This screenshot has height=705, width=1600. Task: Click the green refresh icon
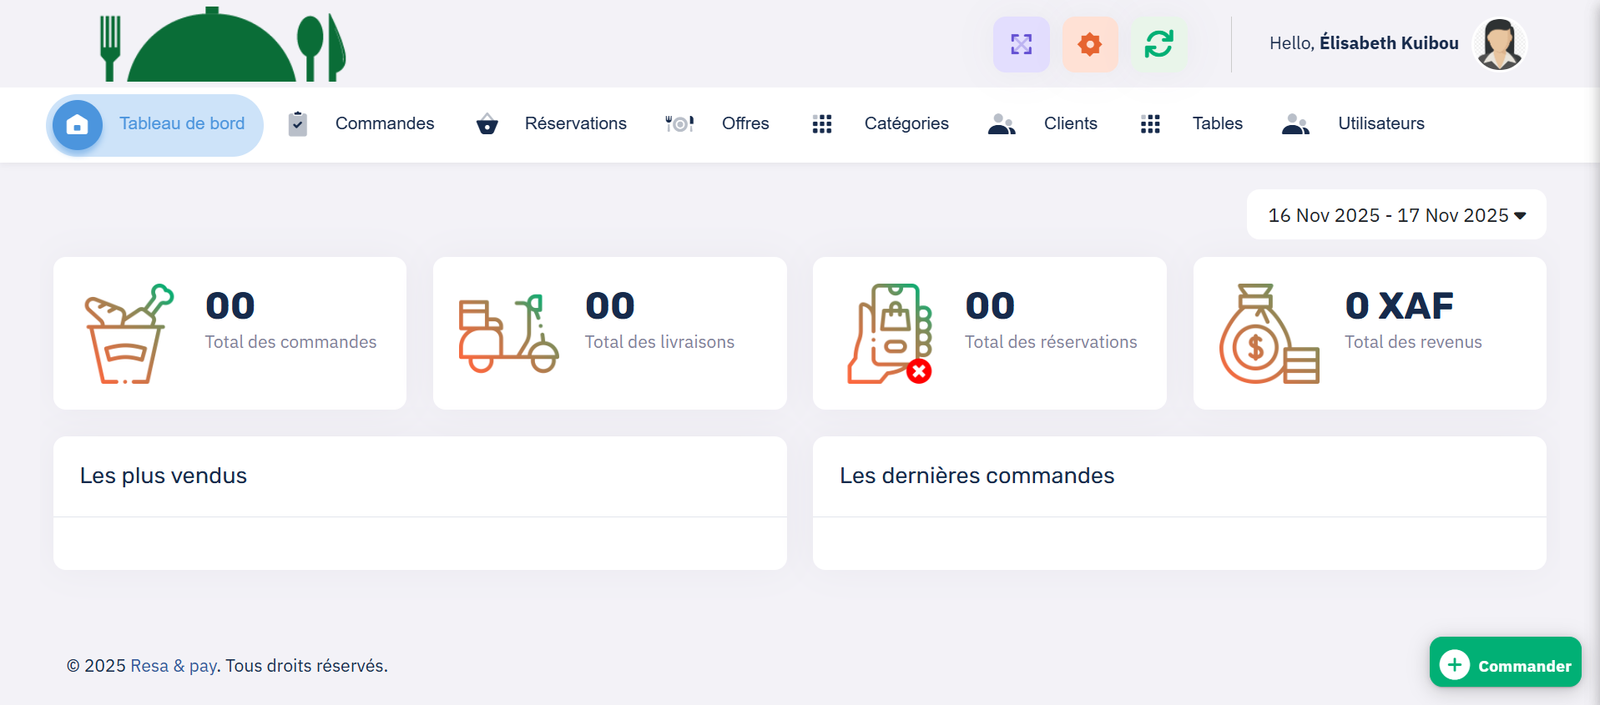click(1159, 44)
